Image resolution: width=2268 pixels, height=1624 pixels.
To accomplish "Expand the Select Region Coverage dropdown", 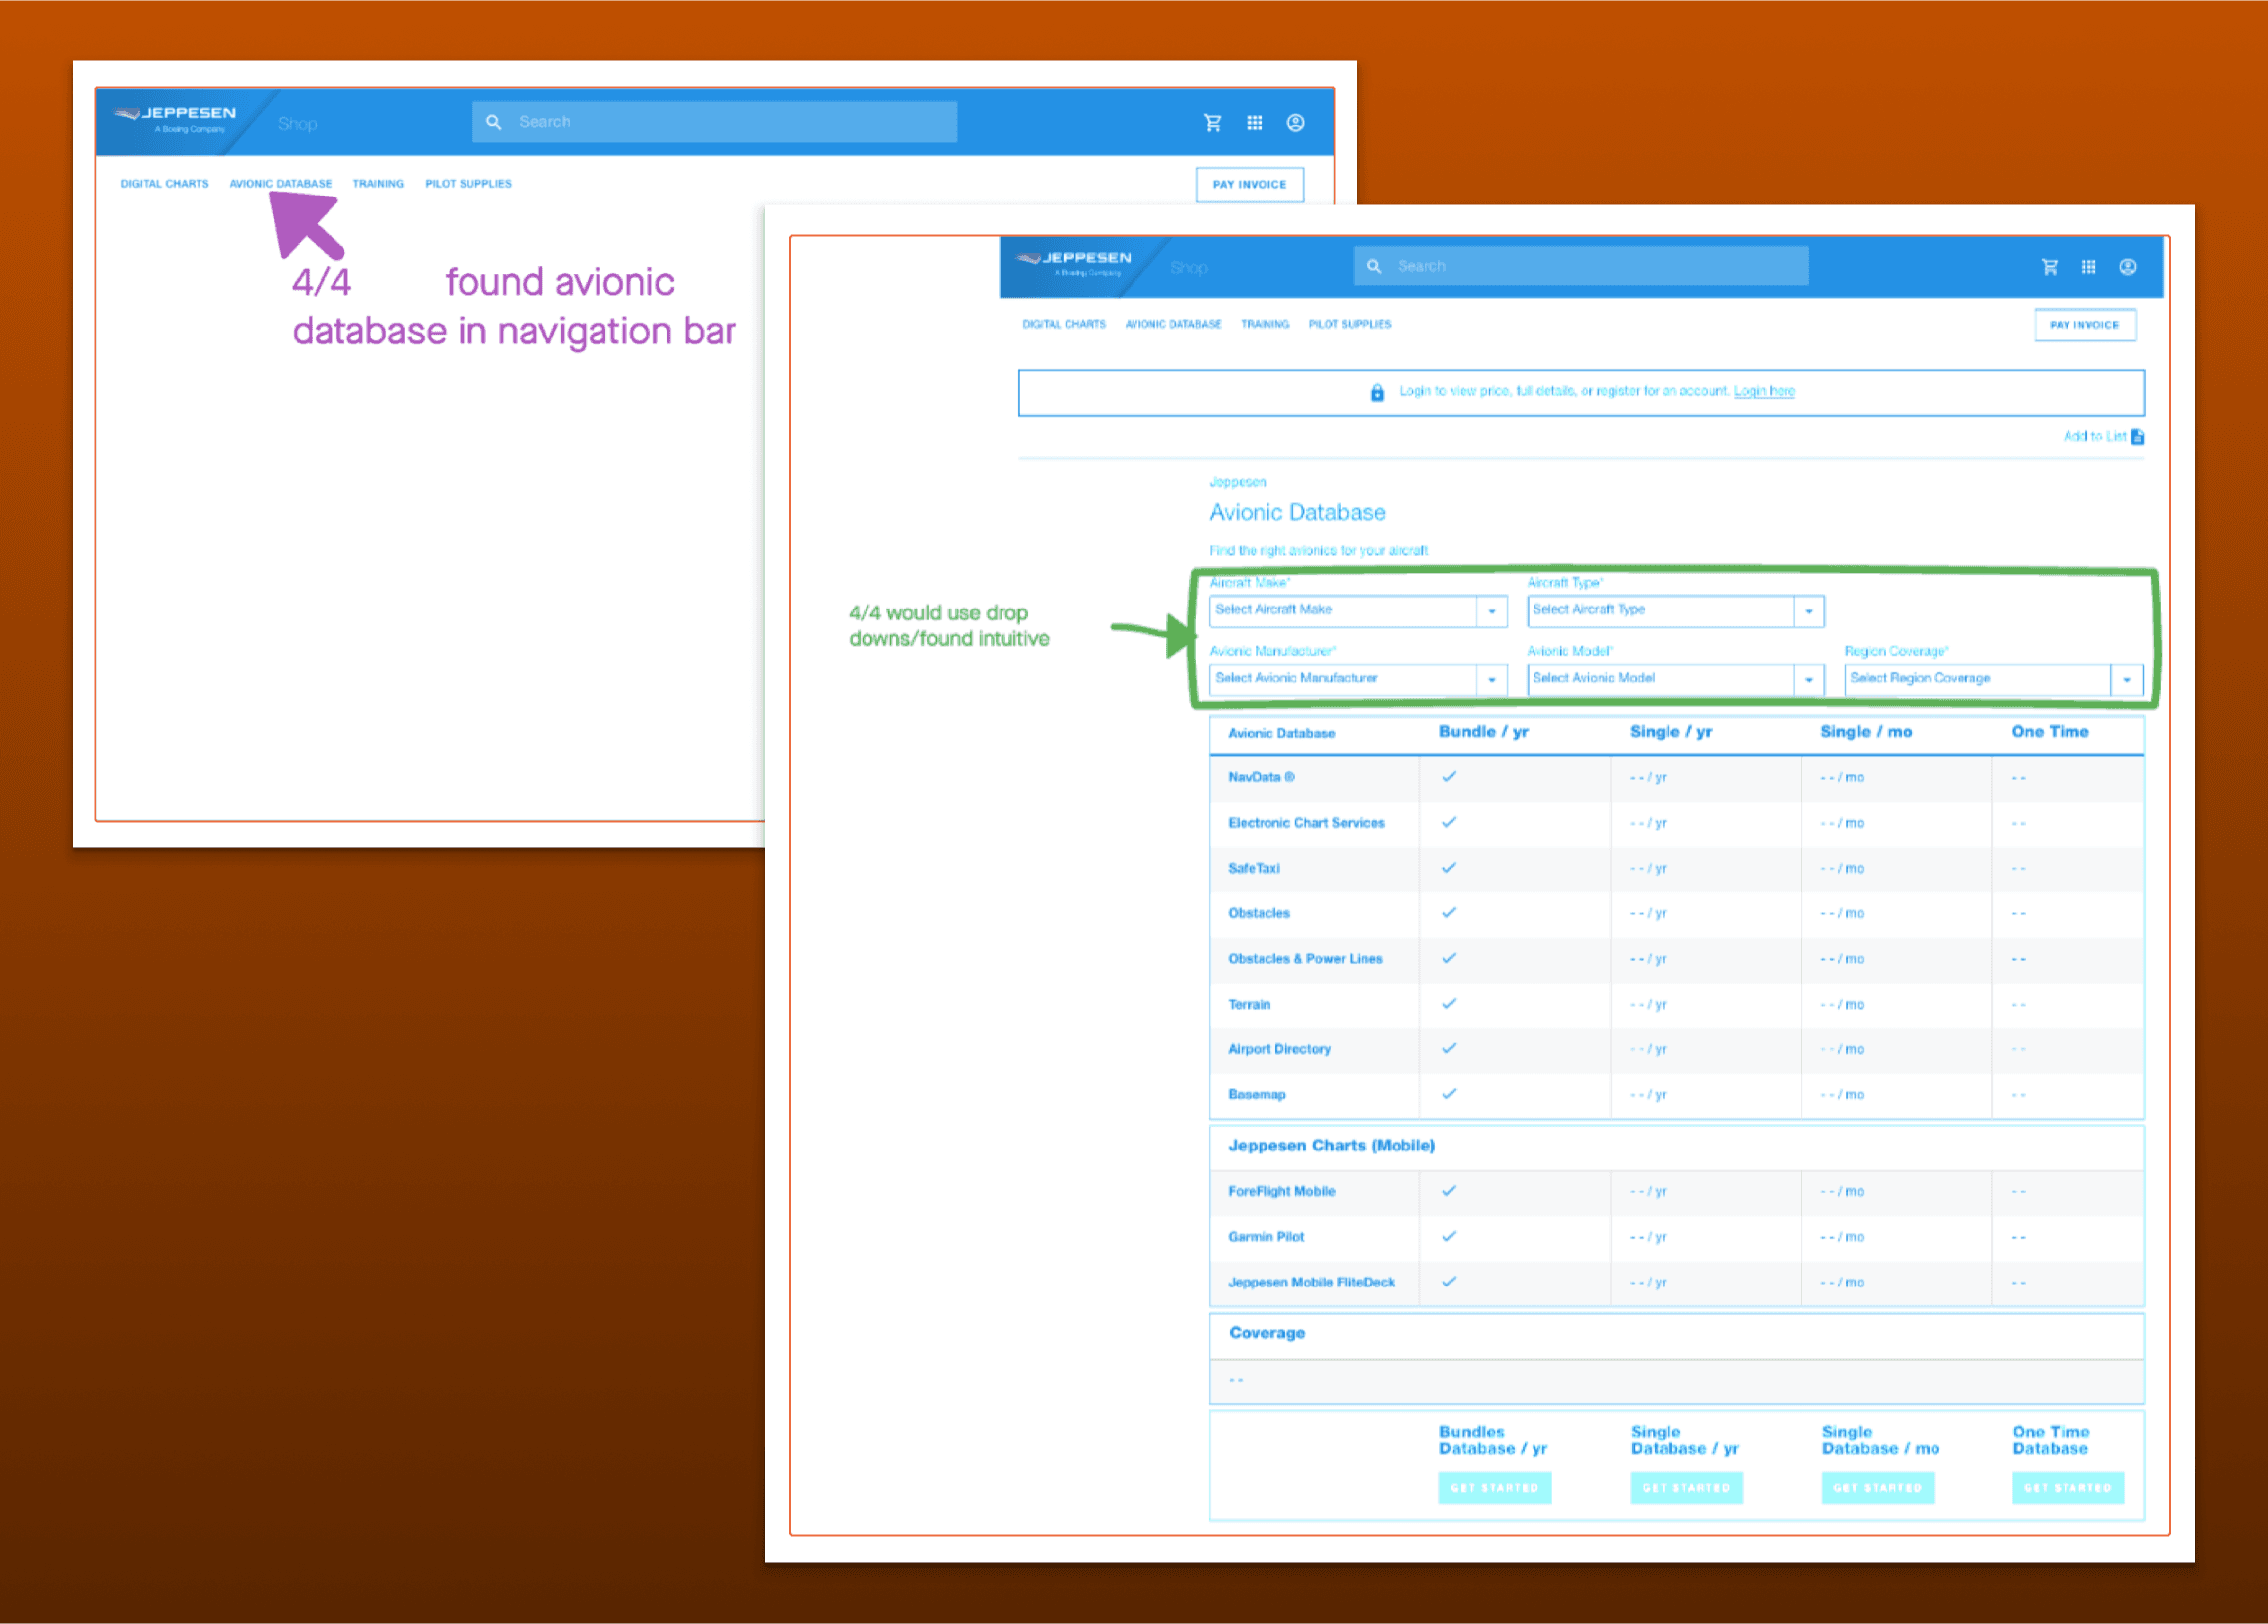I will click(x=2127, y=680).
